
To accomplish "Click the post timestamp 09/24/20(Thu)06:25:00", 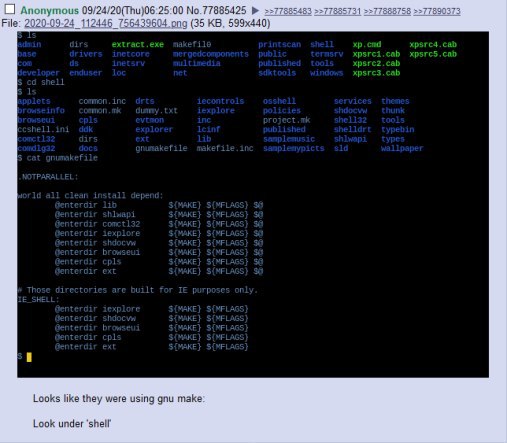I will coord(133,11).
